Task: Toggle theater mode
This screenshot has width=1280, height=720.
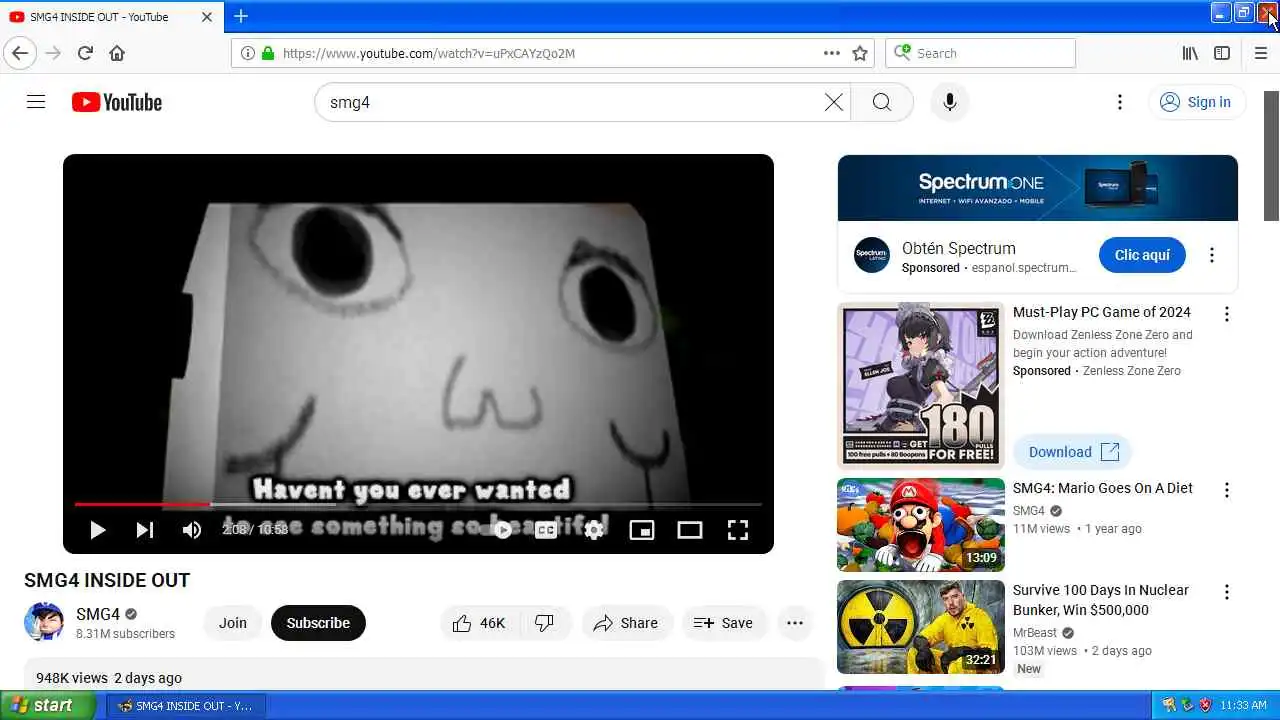Action: [690, 530]
